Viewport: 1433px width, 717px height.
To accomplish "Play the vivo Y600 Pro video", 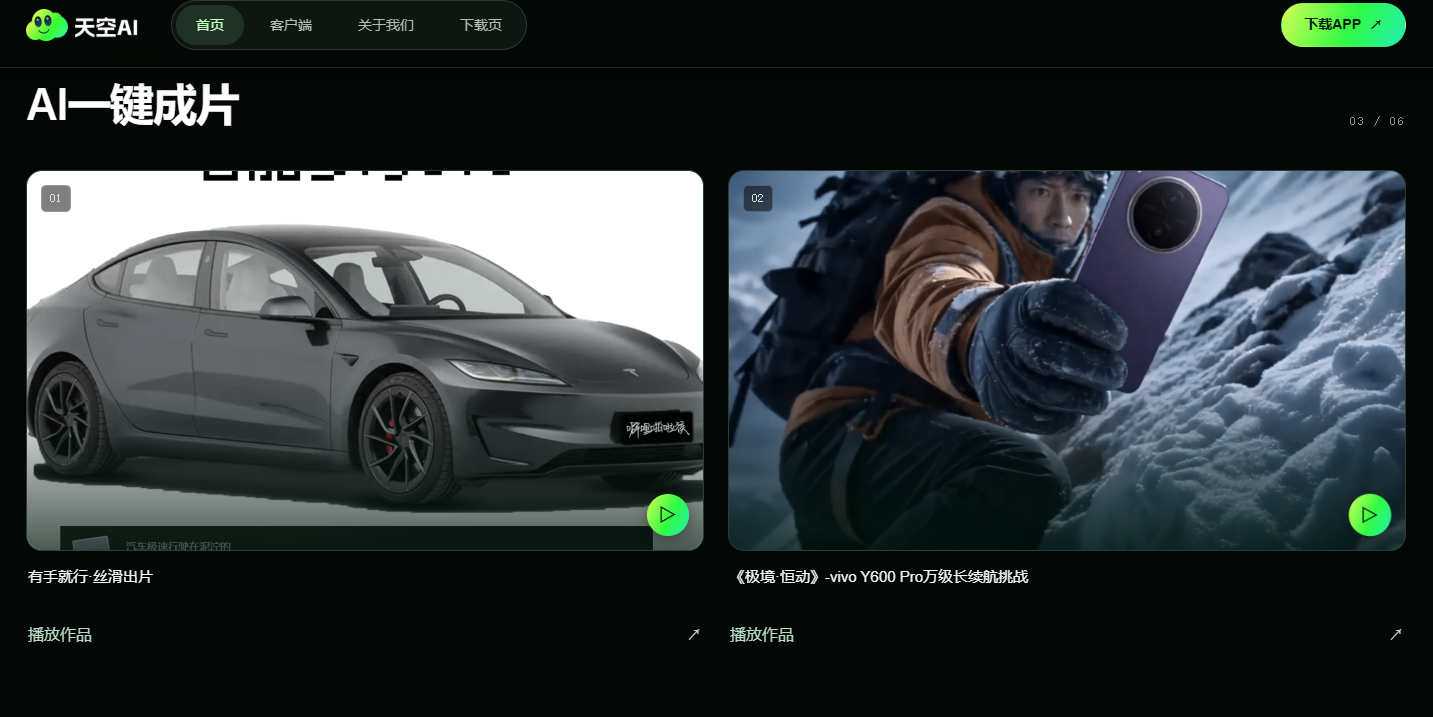I will 1370,515.
